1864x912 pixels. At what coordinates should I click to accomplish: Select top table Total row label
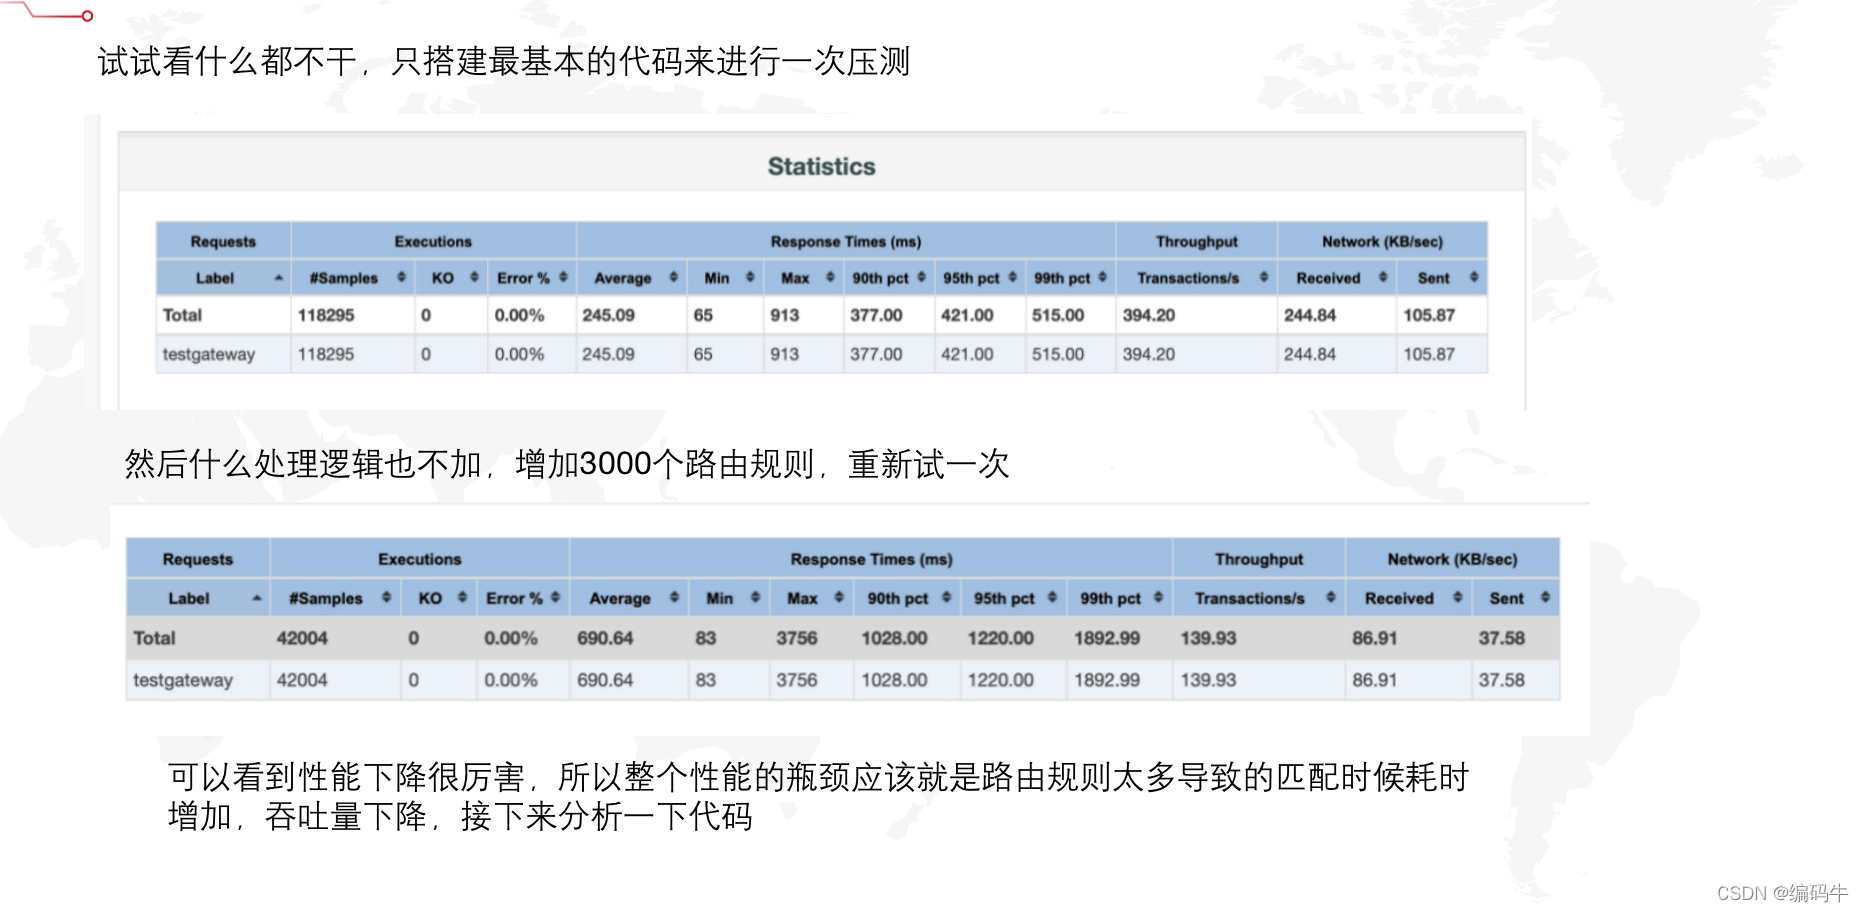[182, 315]
